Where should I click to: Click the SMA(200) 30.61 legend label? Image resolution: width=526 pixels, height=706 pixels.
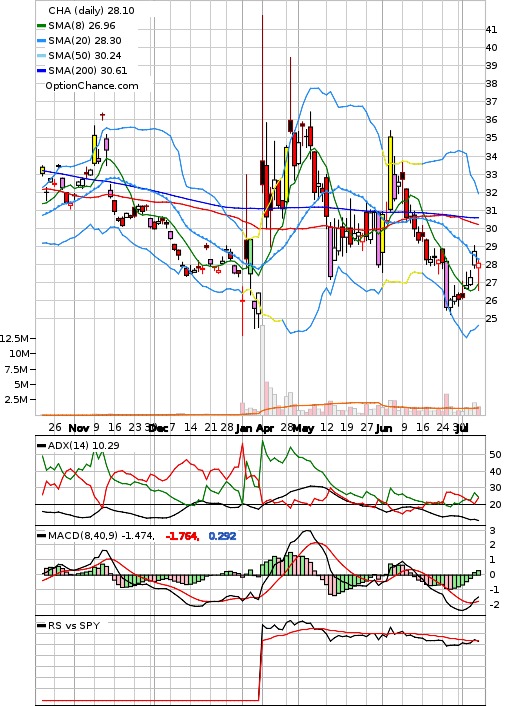coord(88,71)
